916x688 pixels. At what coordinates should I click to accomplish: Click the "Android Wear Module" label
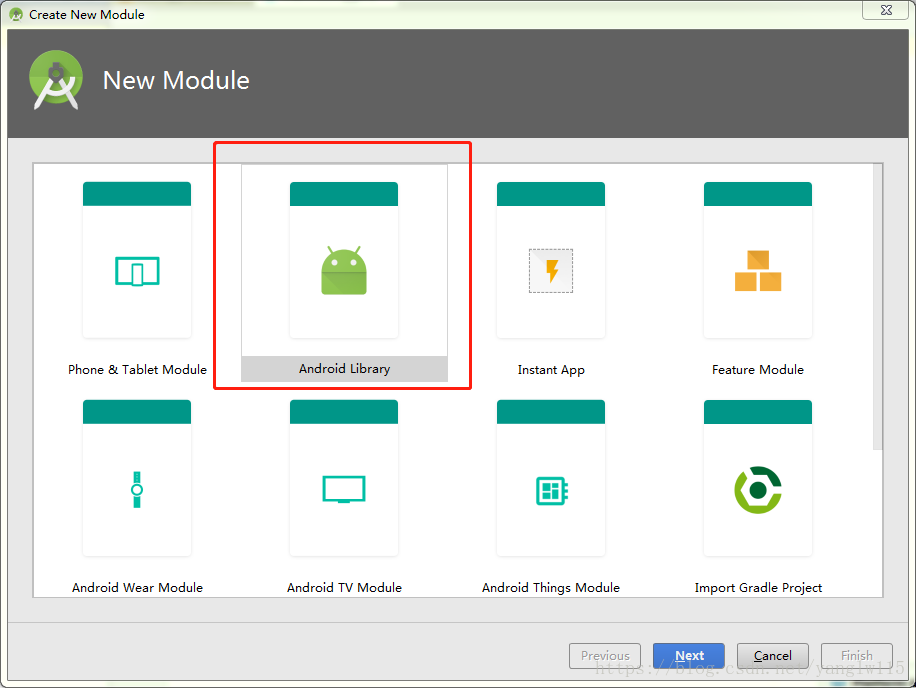137,588
